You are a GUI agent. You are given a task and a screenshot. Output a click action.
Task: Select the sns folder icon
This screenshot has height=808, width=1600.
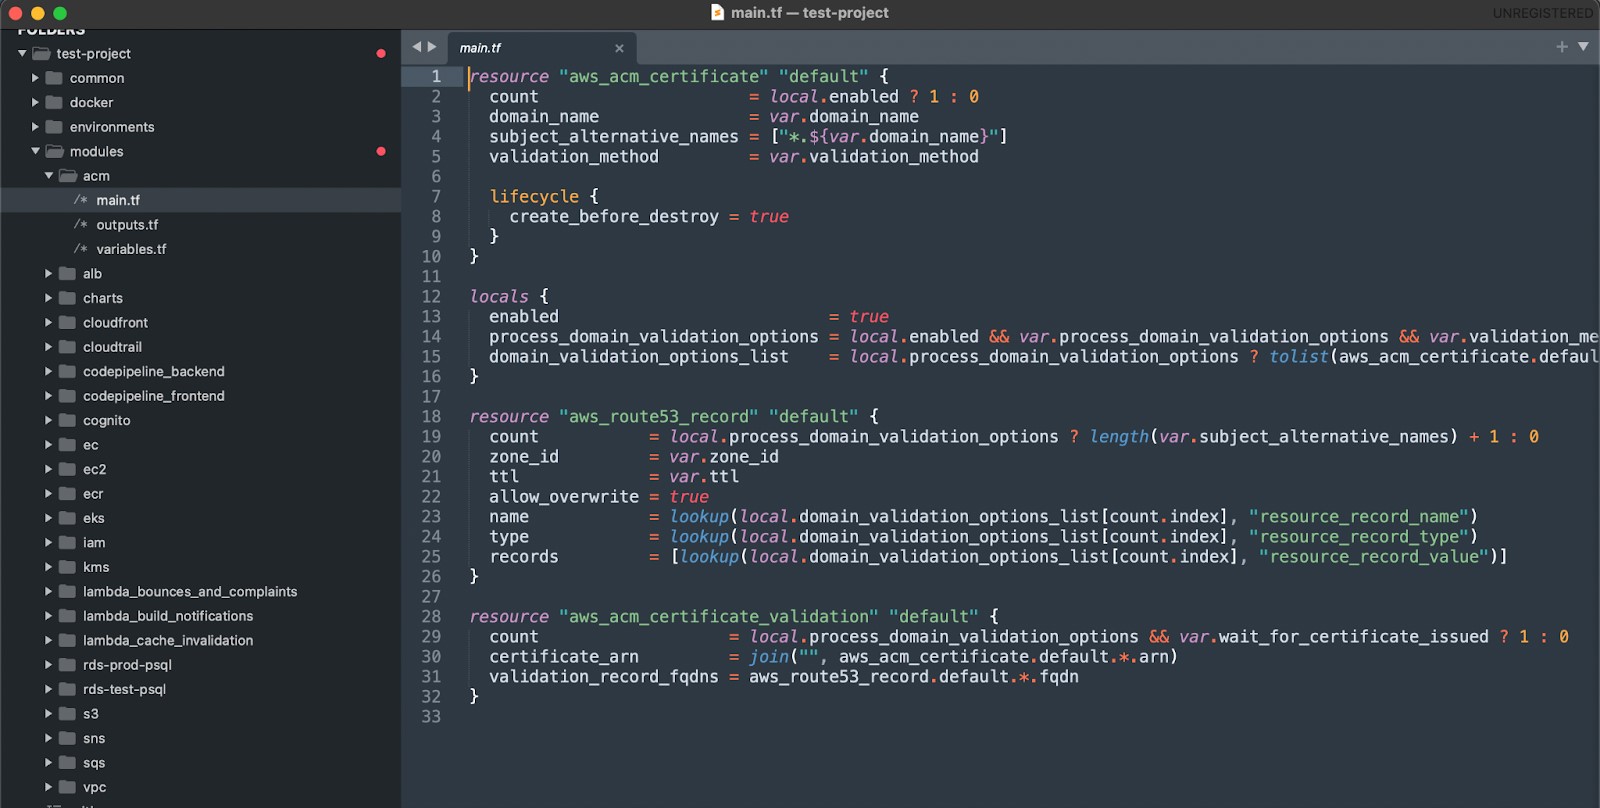tap(67, 739)
